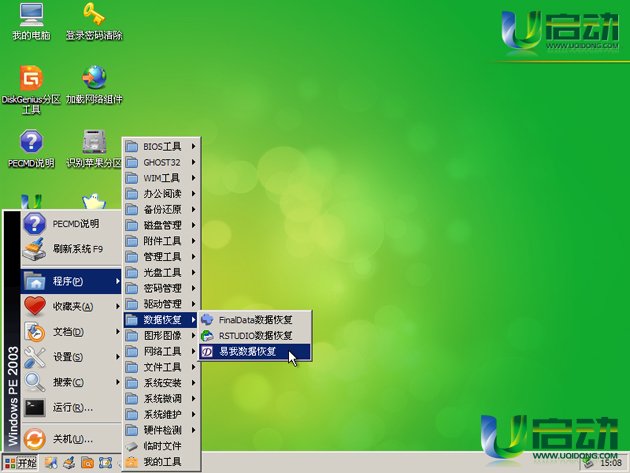
Task: Expand the 硬件检测 submenu arrow
Action: point(193,430)
